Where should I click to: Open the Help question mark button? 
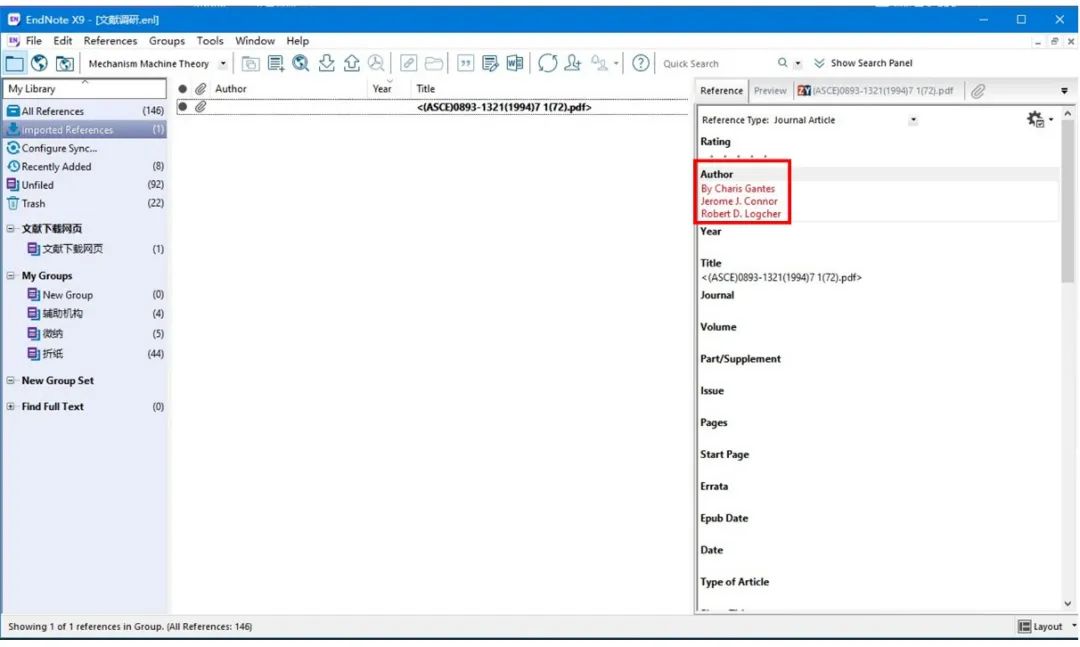coord(641,63)
